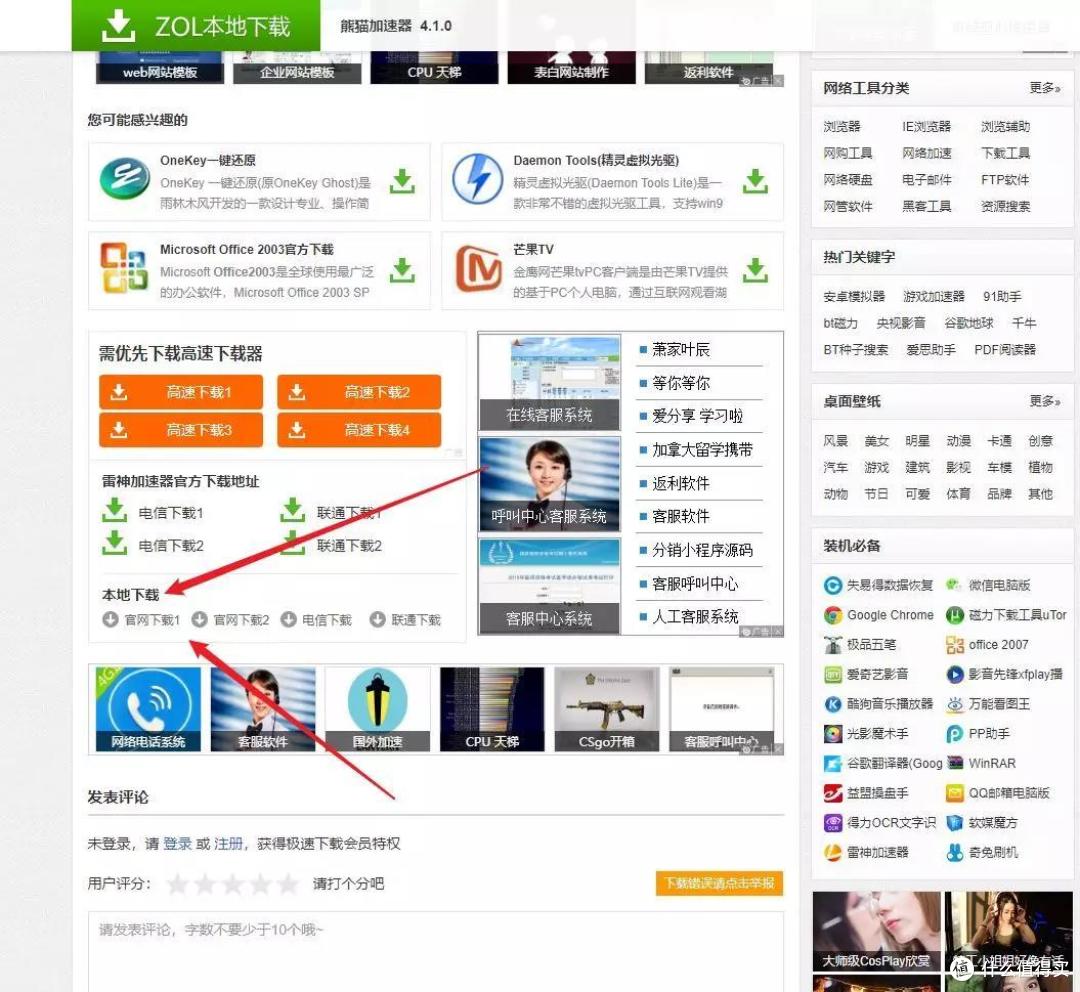This screenshot has height=992, width=1080.
Task: Open 浏览器 category link
Action: coord(842,127)
